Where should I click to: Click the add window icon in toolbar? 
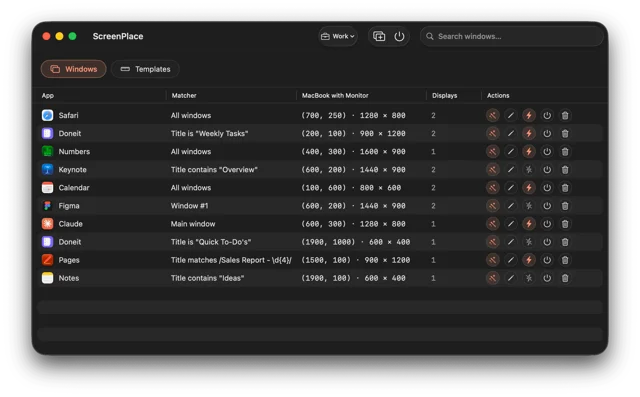379,36
